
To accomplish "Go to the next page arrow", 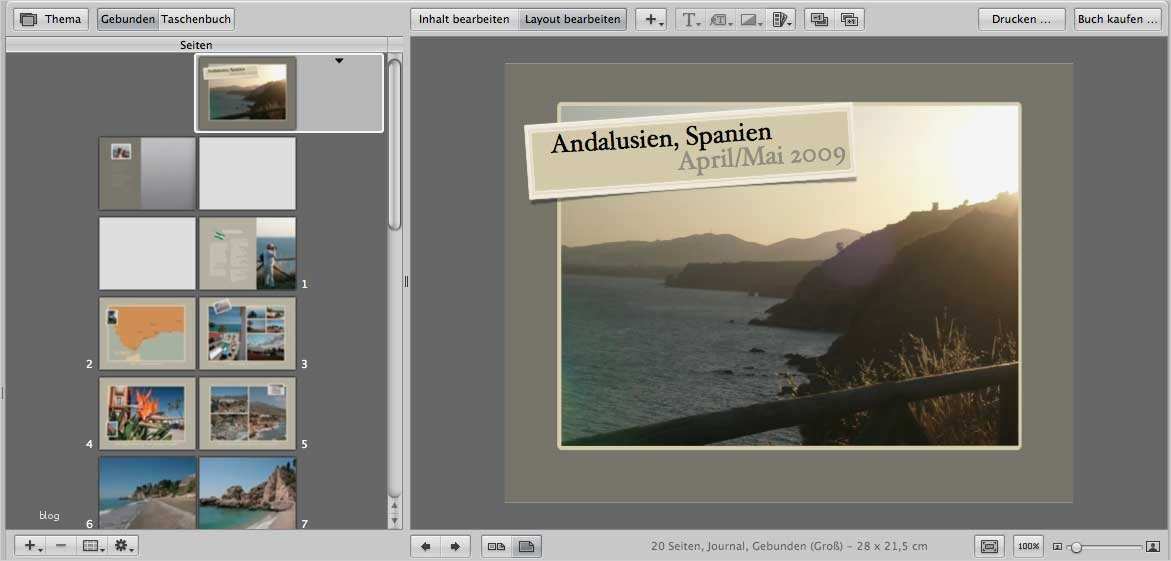I will coord(455,546).
